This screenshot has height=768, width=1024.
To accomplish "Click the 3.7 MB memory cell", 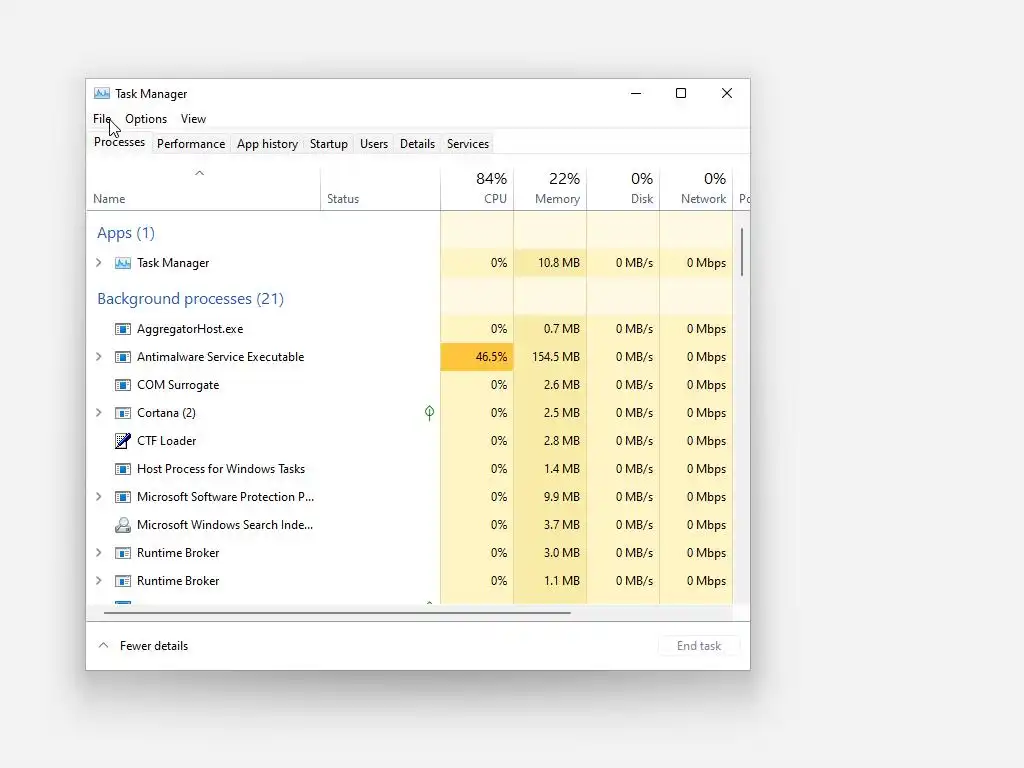I will coord(550,524).
